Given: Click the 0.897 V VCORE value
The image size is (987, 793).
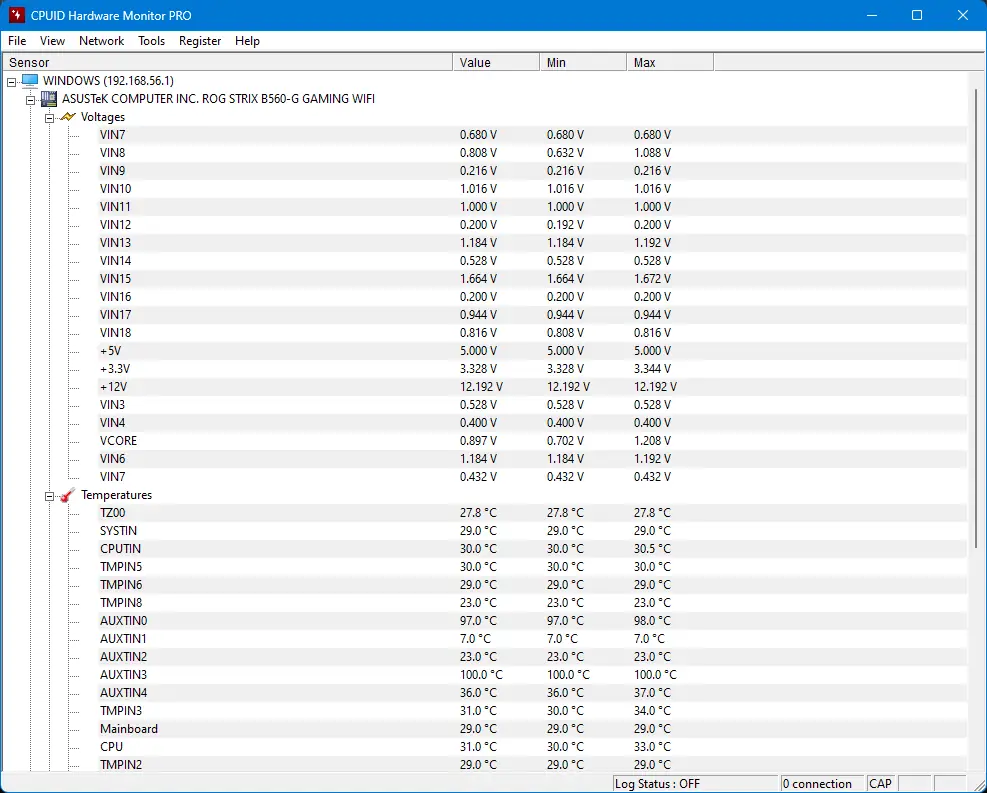Looking at the screenshot, I should tap(478, 441).
